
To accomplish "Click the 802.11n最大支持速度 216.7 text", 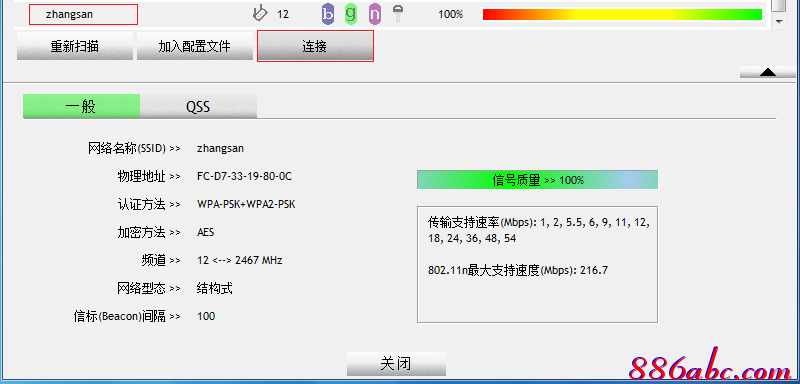I will coord(518,270).
